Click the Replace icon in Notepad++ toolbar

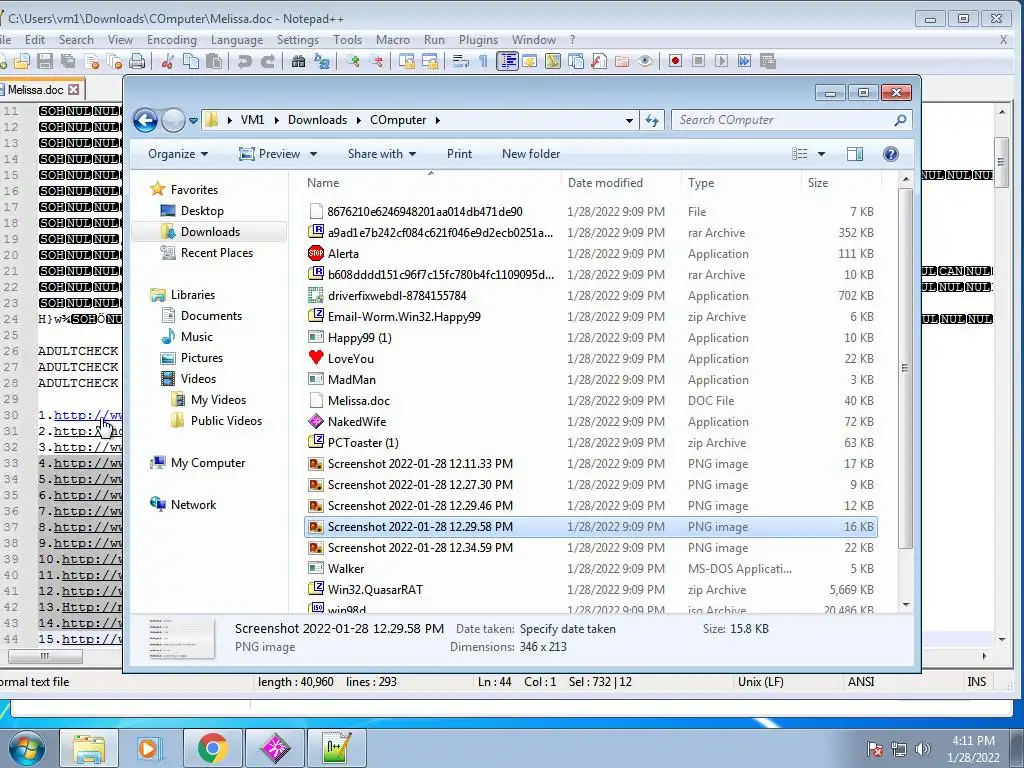point(322,61)
